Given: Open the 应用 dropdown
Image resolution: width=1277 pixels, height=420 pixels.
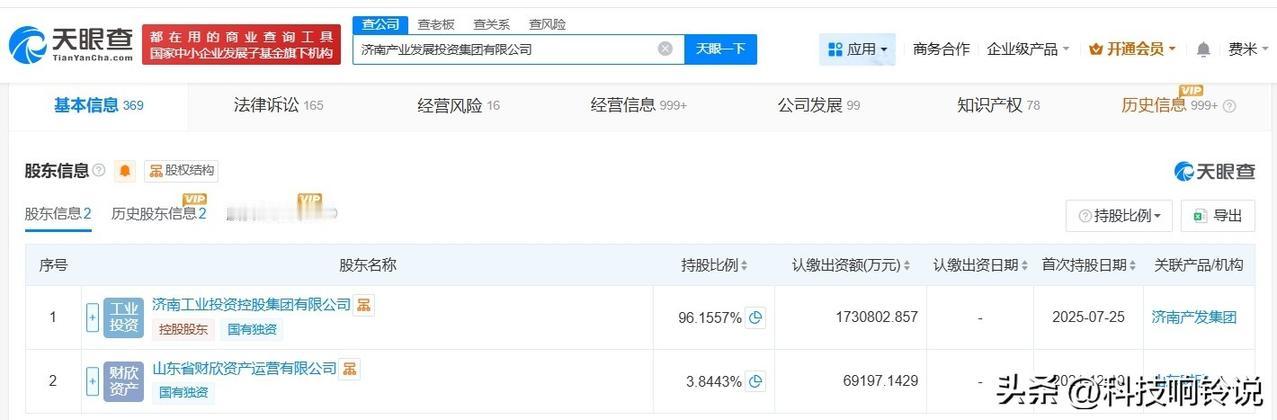Looking at the screenshot, I should [x=858, y=49].
